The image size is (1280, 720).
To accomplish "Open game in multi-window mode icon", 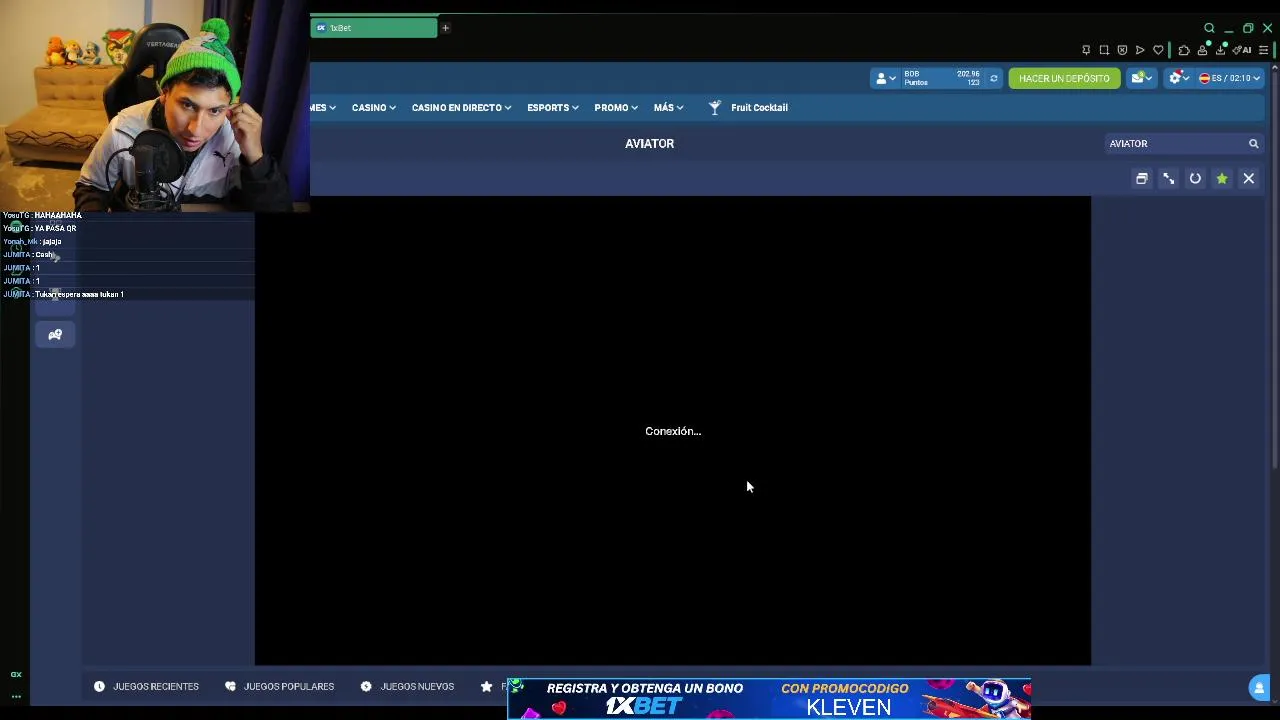I will 1141,178.
